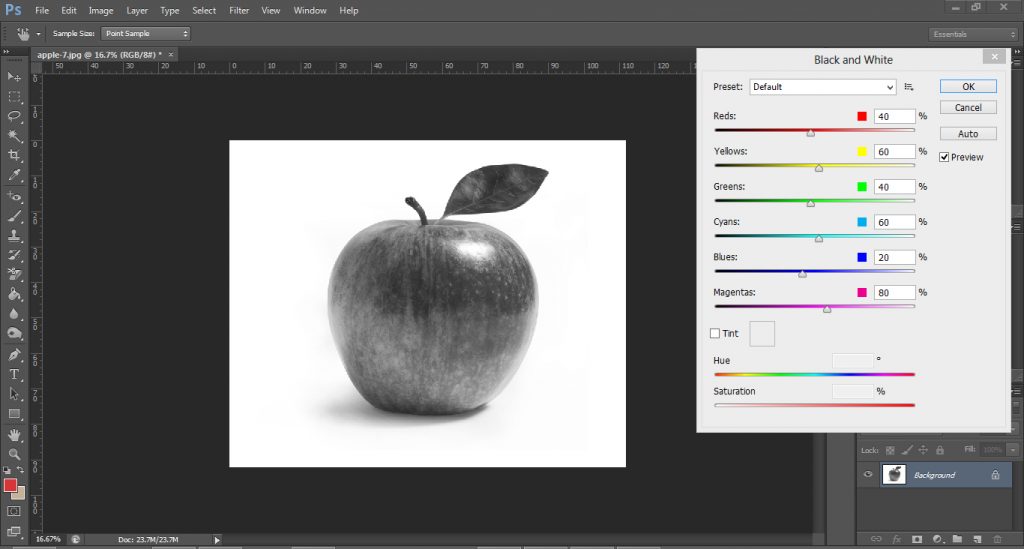
Task: Choose the Horizontal Type tool
Action: click(x=14, y=374)
